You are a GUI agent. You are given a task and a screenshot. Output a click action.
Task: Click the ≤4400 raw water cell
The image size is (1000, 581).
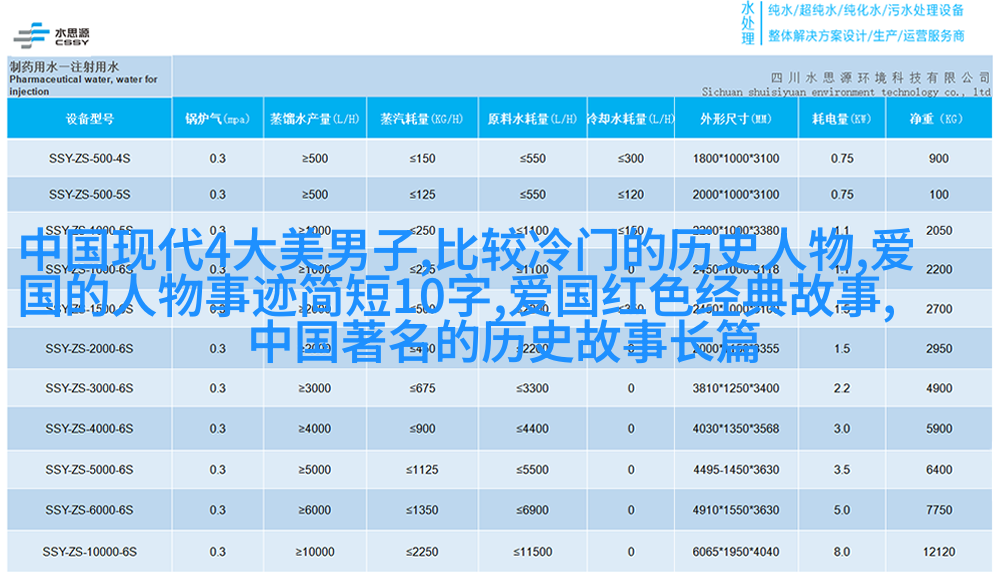tap(533, 429)
